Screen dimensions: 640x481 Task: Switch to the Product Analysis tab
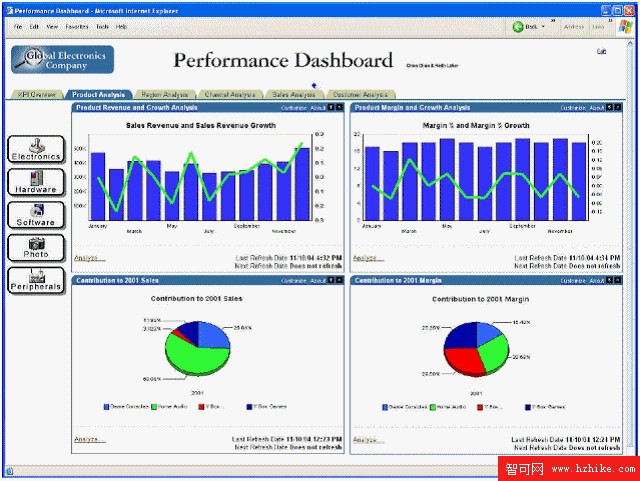[x=98, y=94]
